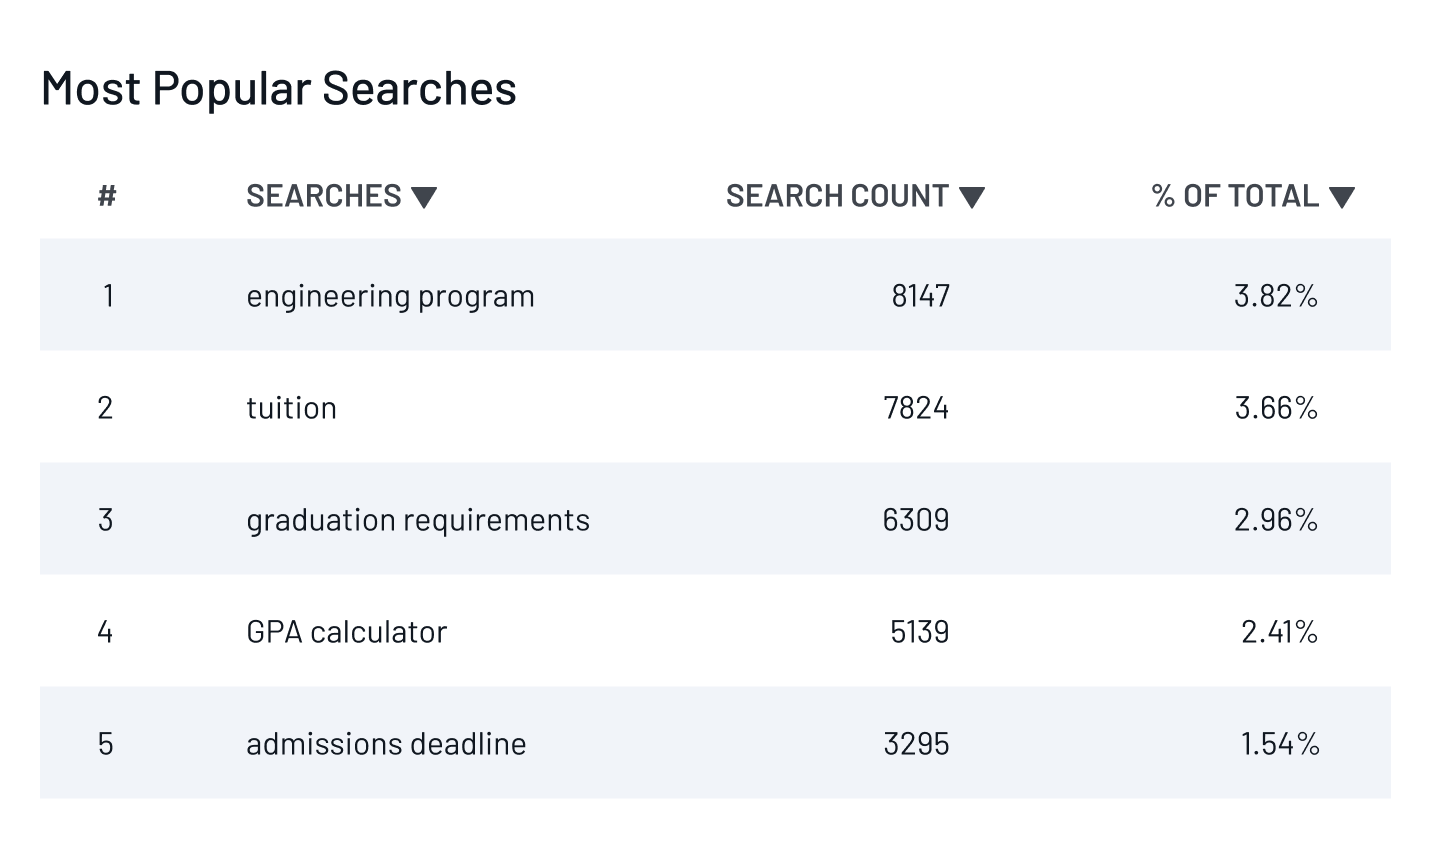Select the tuition search entry

click(291, 407)
